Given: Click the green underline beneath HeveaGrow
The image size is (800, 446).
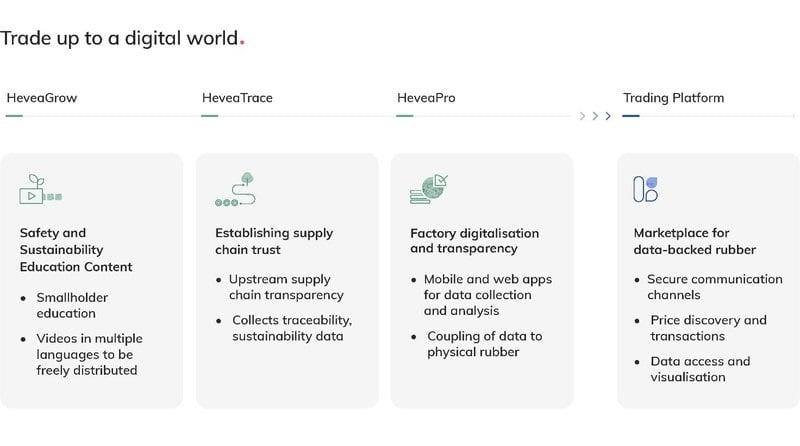Looking at the screenshot, I should click(x=14, y=116).
